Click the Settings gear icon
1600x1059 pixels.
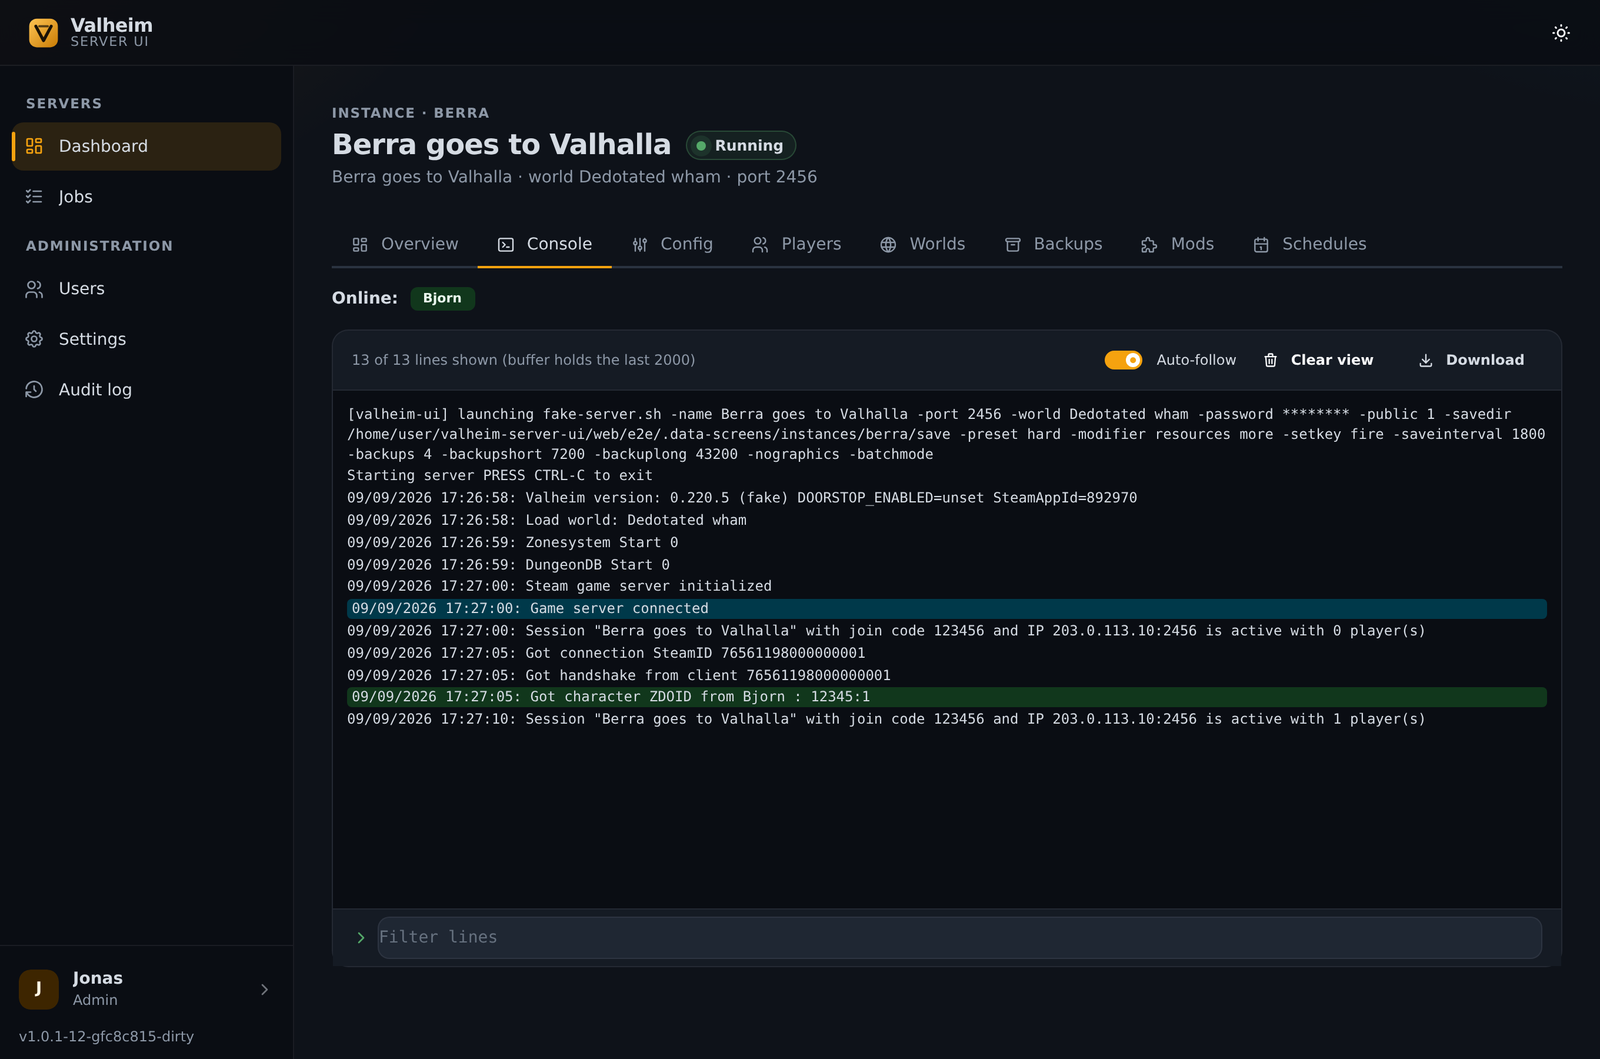point(34,339)
